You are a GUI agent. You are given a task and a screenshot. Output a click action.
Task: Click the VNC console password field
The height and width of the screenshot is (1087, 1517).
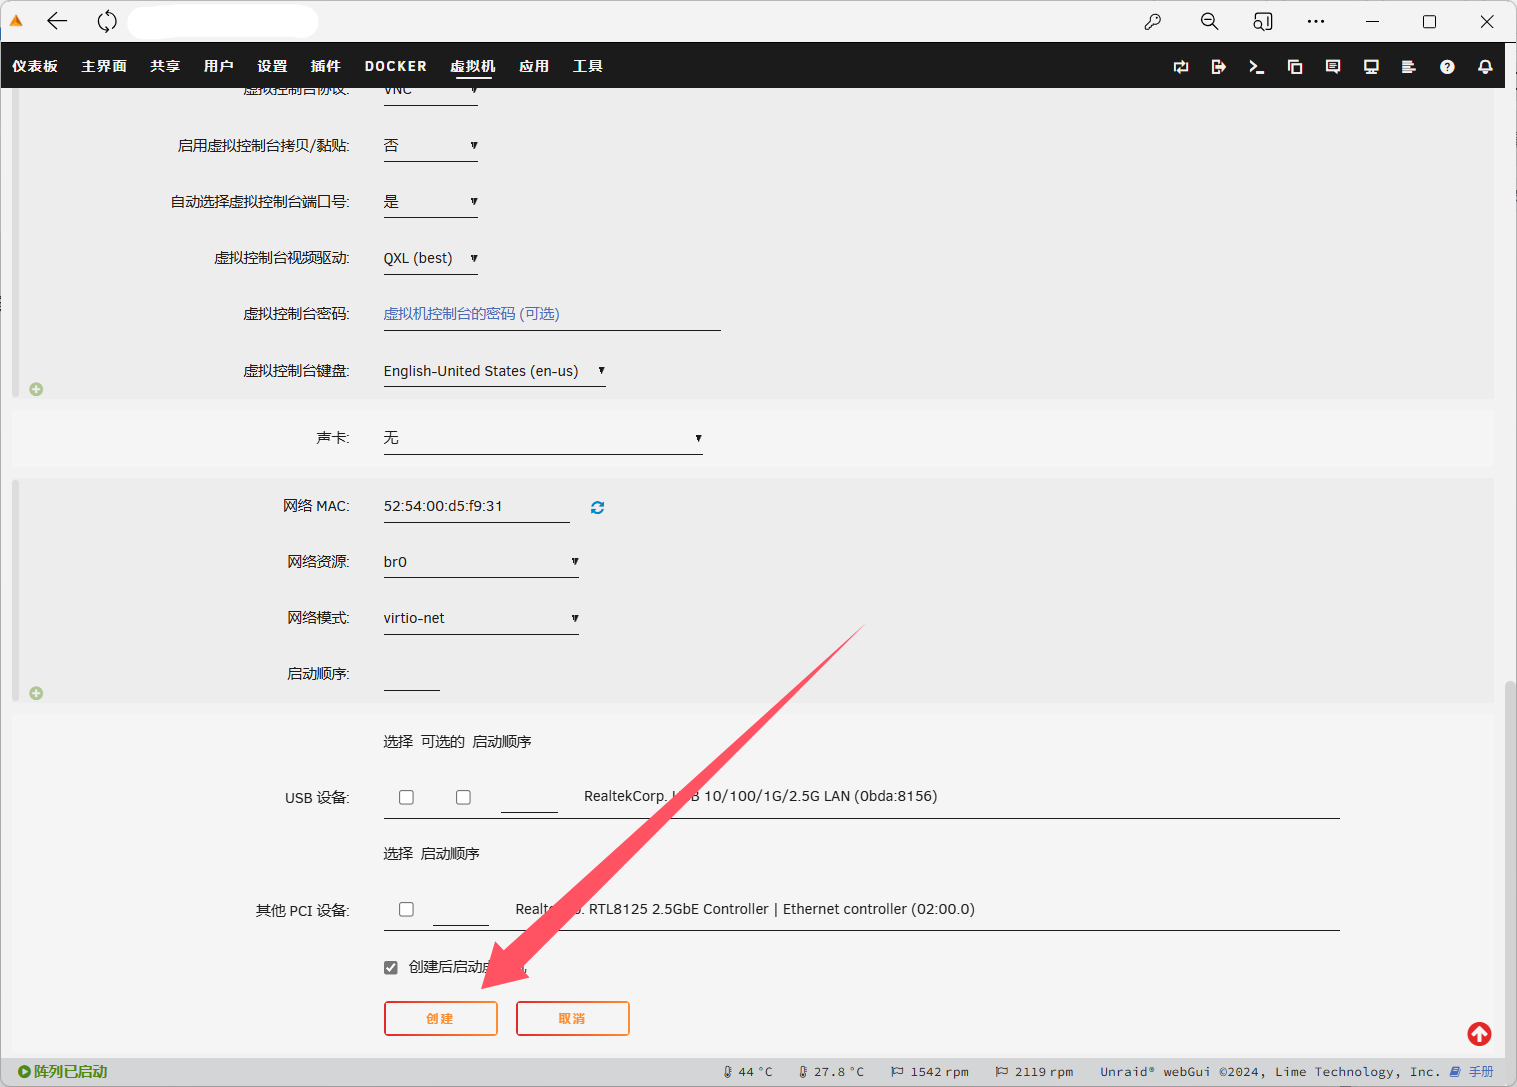[551, 314]
